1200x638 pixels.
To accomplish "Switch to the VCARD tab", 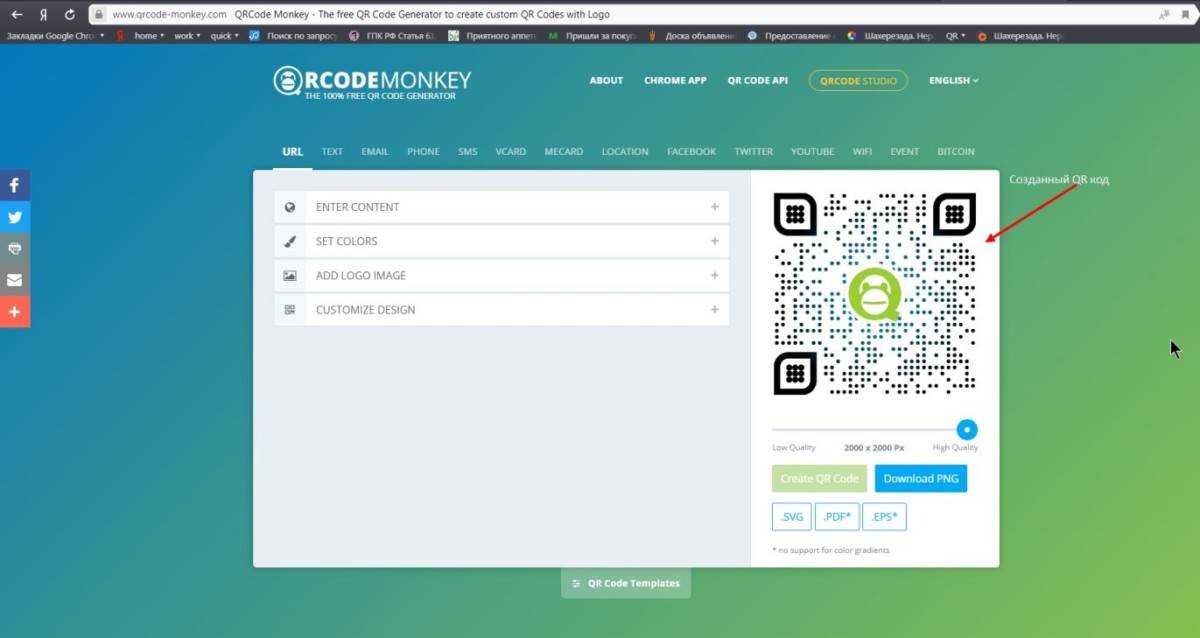I will pos(510,152).
